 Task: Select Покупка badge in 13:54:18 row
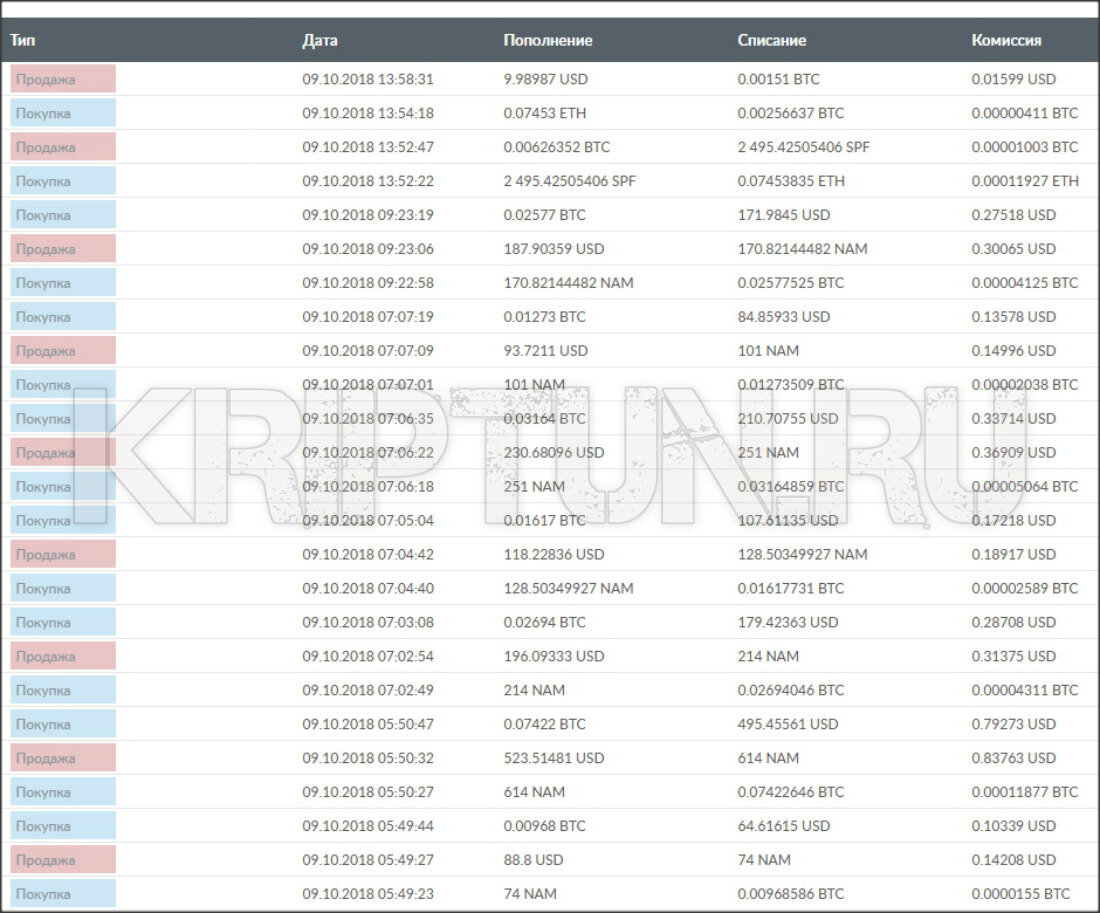(63, 113)
